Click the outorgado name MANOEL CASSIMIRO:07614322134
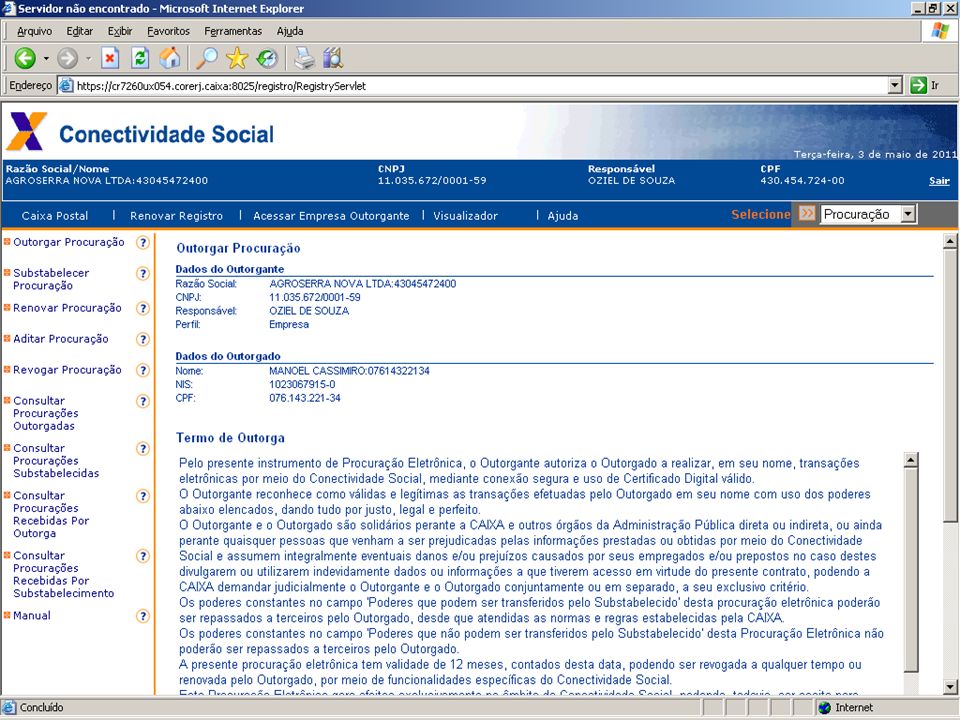Image resolution: width=960 pixels, height=720 pixels. [350, 371]
